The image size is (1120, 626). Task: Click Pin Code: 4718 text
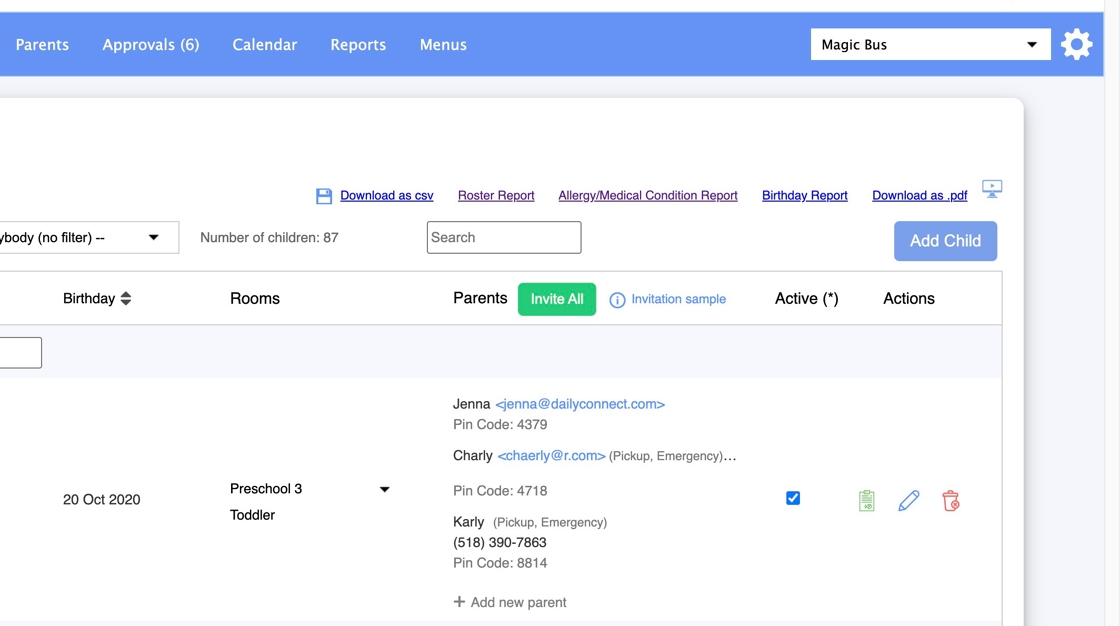[x=500, y=491]
